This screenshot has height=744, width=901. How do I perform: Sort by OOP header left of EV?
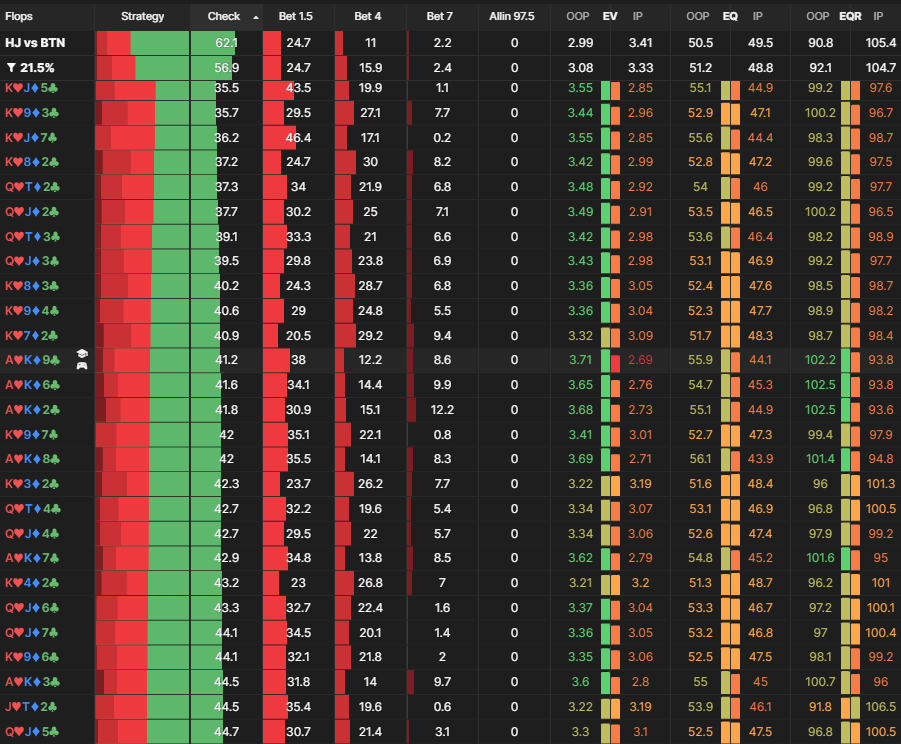[577, 16]
